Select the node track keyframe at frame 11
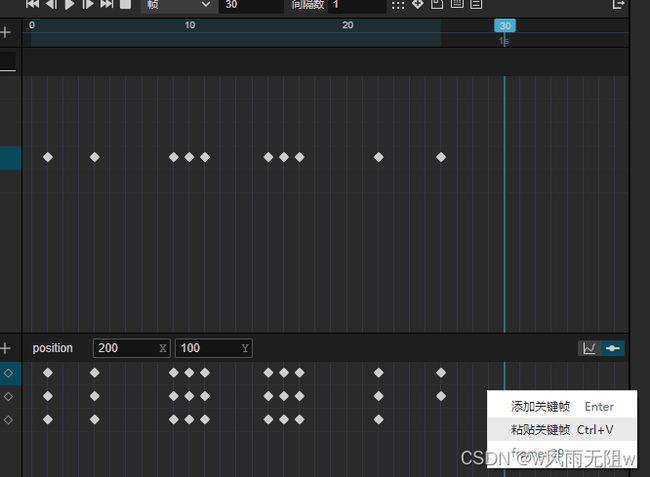650x477 pixels. (x=205, y=157)
